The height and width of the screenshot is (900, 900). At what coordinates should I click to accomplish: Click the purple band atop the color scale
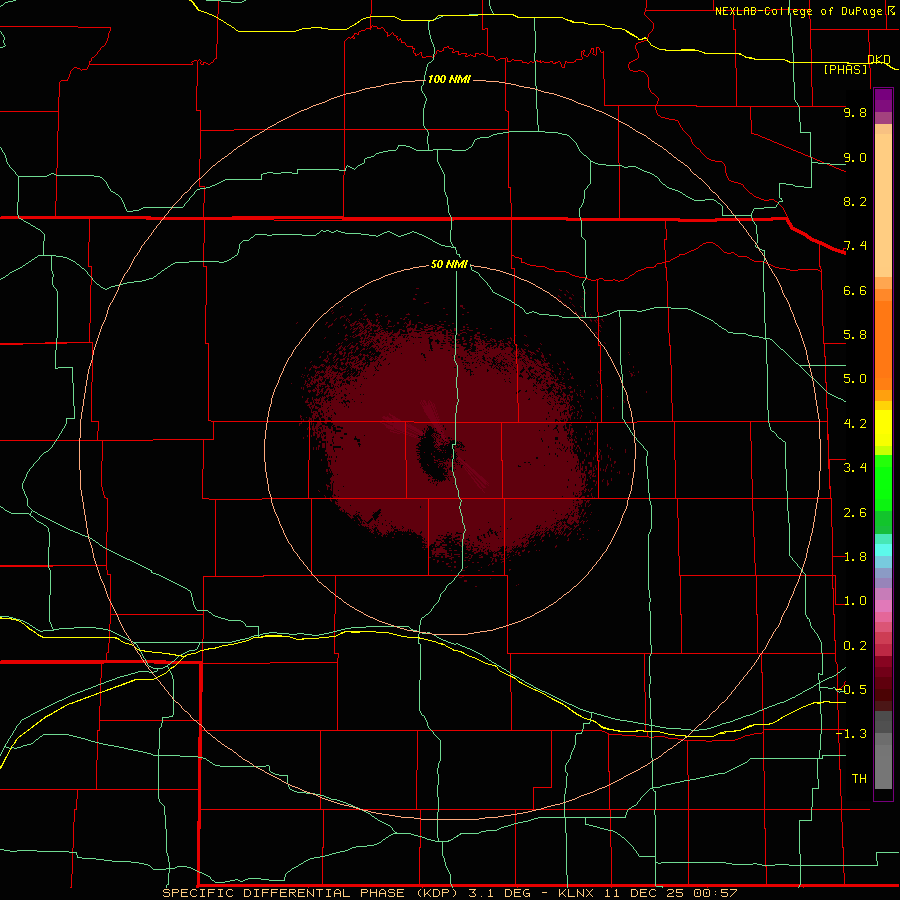[x=883, y=100]
